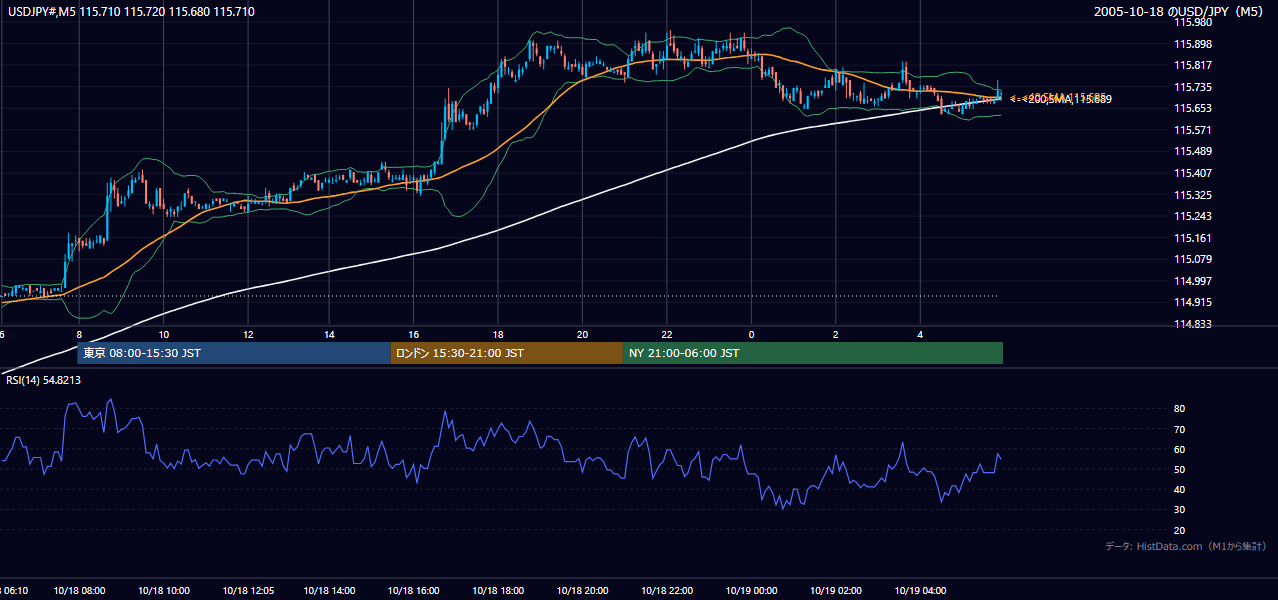The width and height of the screenshot is (1278, 600).
Task: Select the ロンドン 15:30-21:00 JST session bar
Action: (x=507, y=353)
